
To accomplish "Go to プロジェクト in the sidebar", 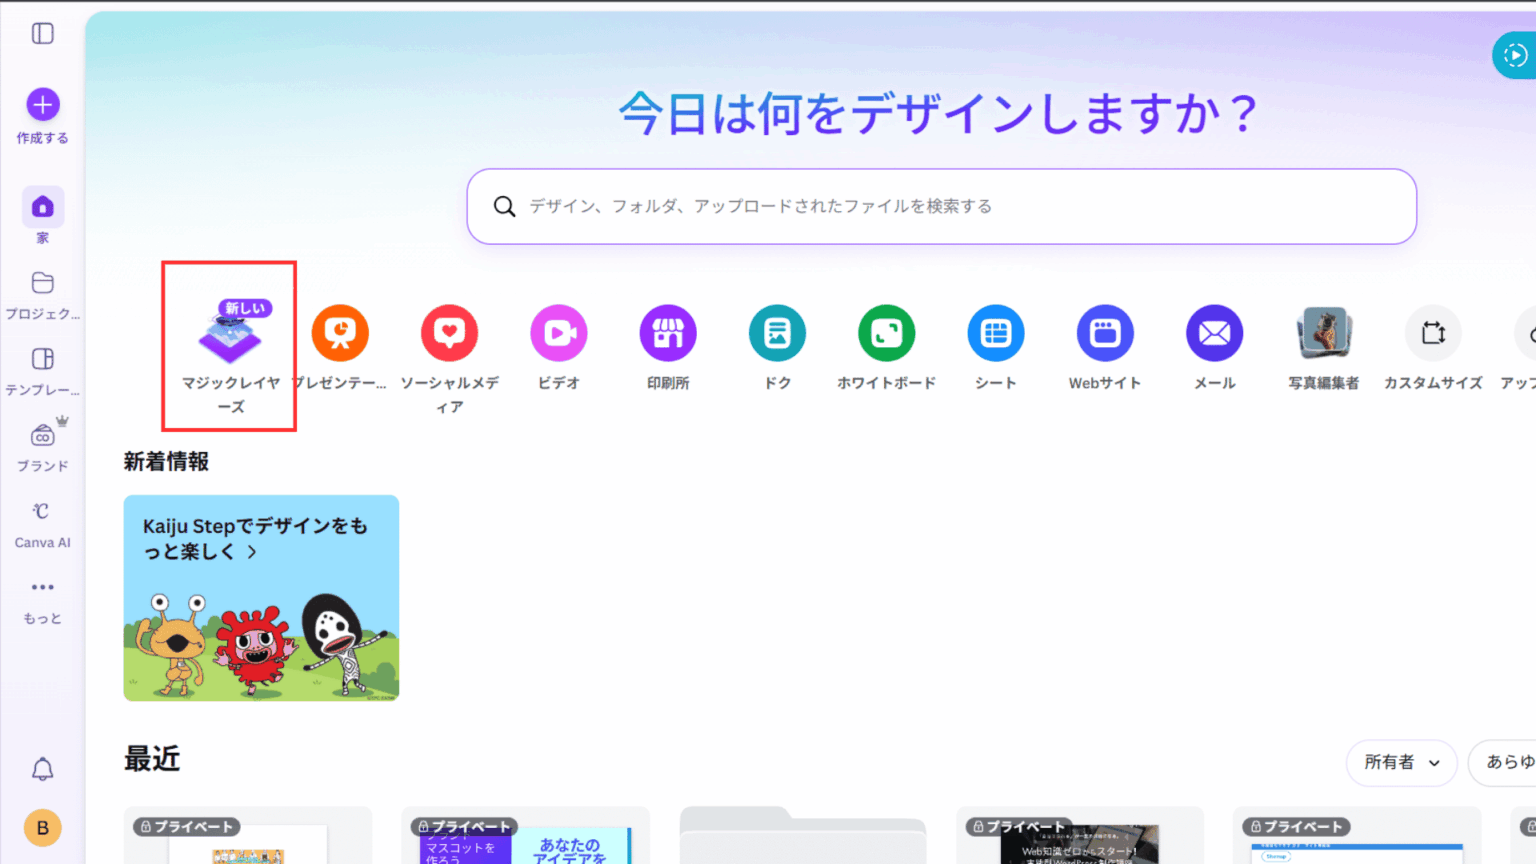I will tap(42, 293).
